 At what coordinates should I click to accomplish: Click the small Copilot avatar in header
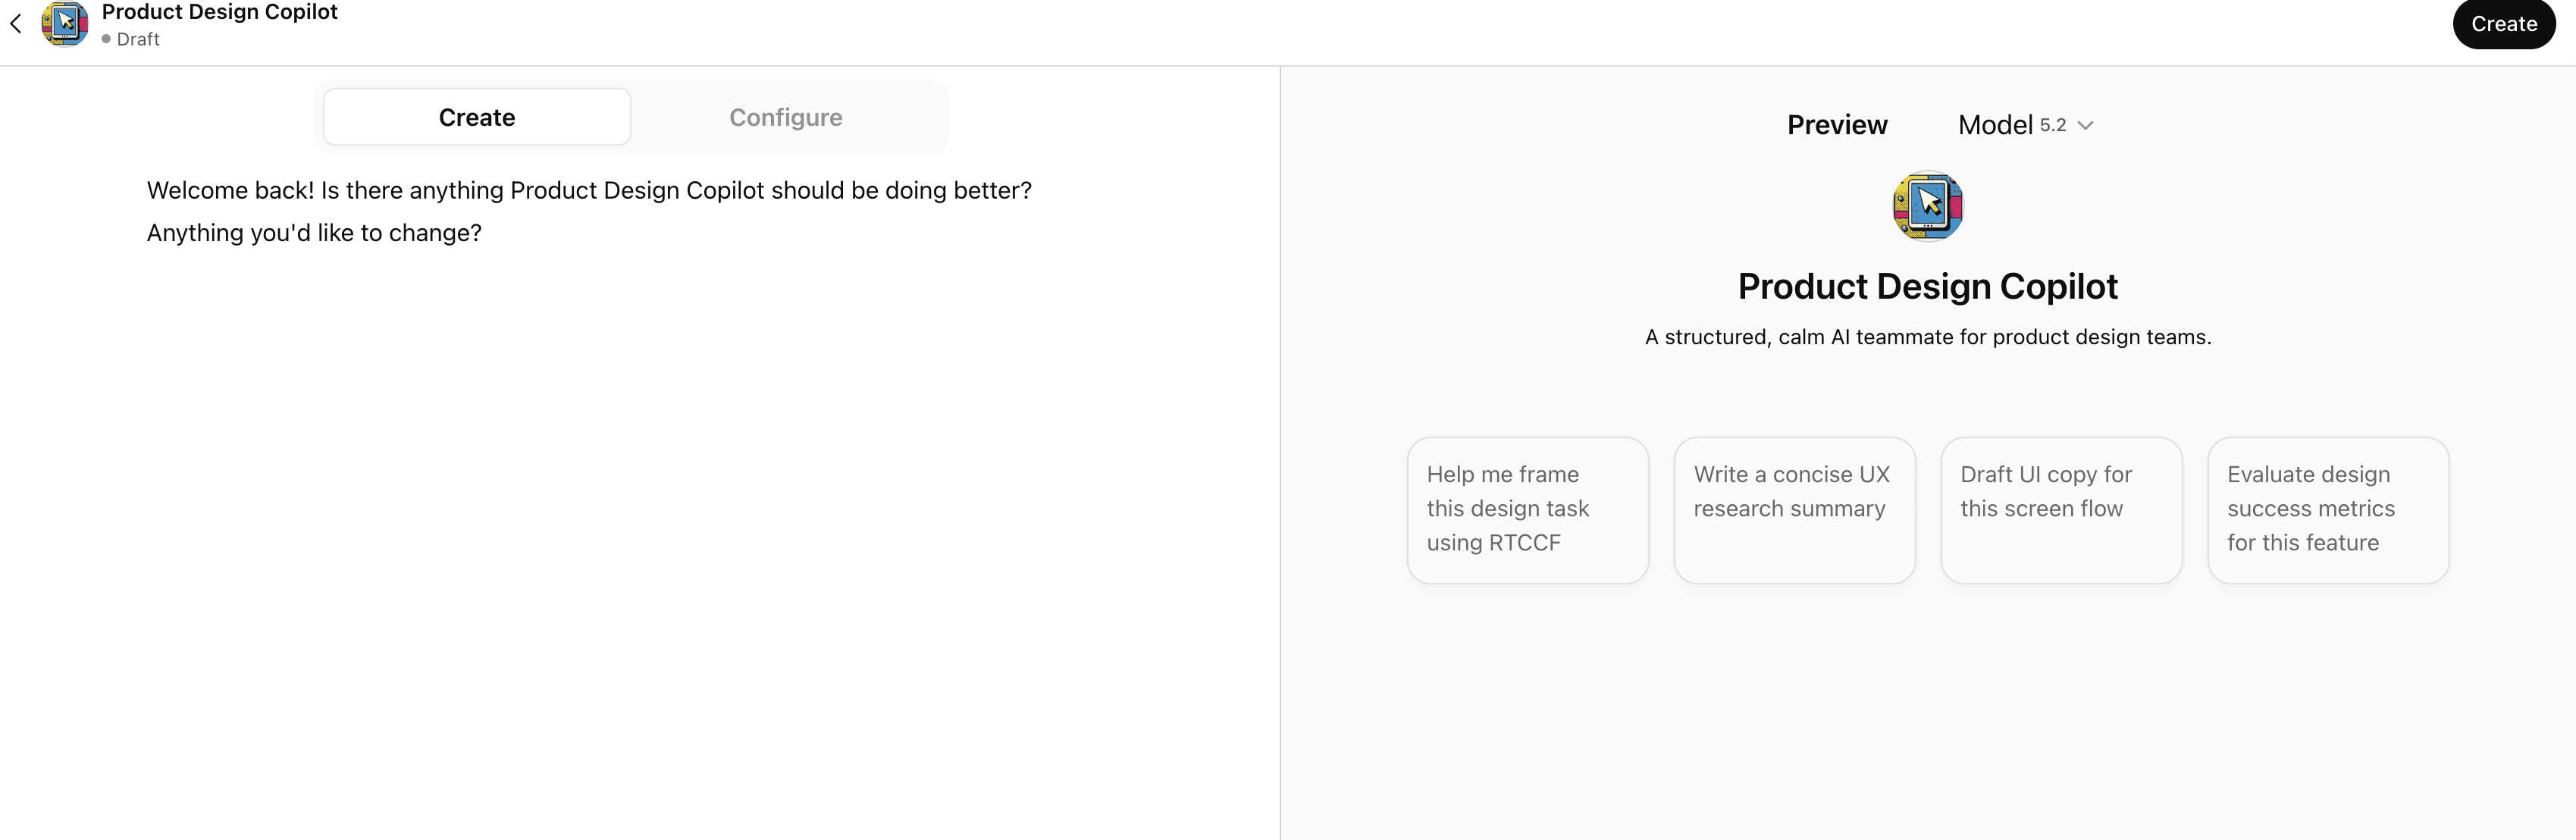(x=65, y=24)
